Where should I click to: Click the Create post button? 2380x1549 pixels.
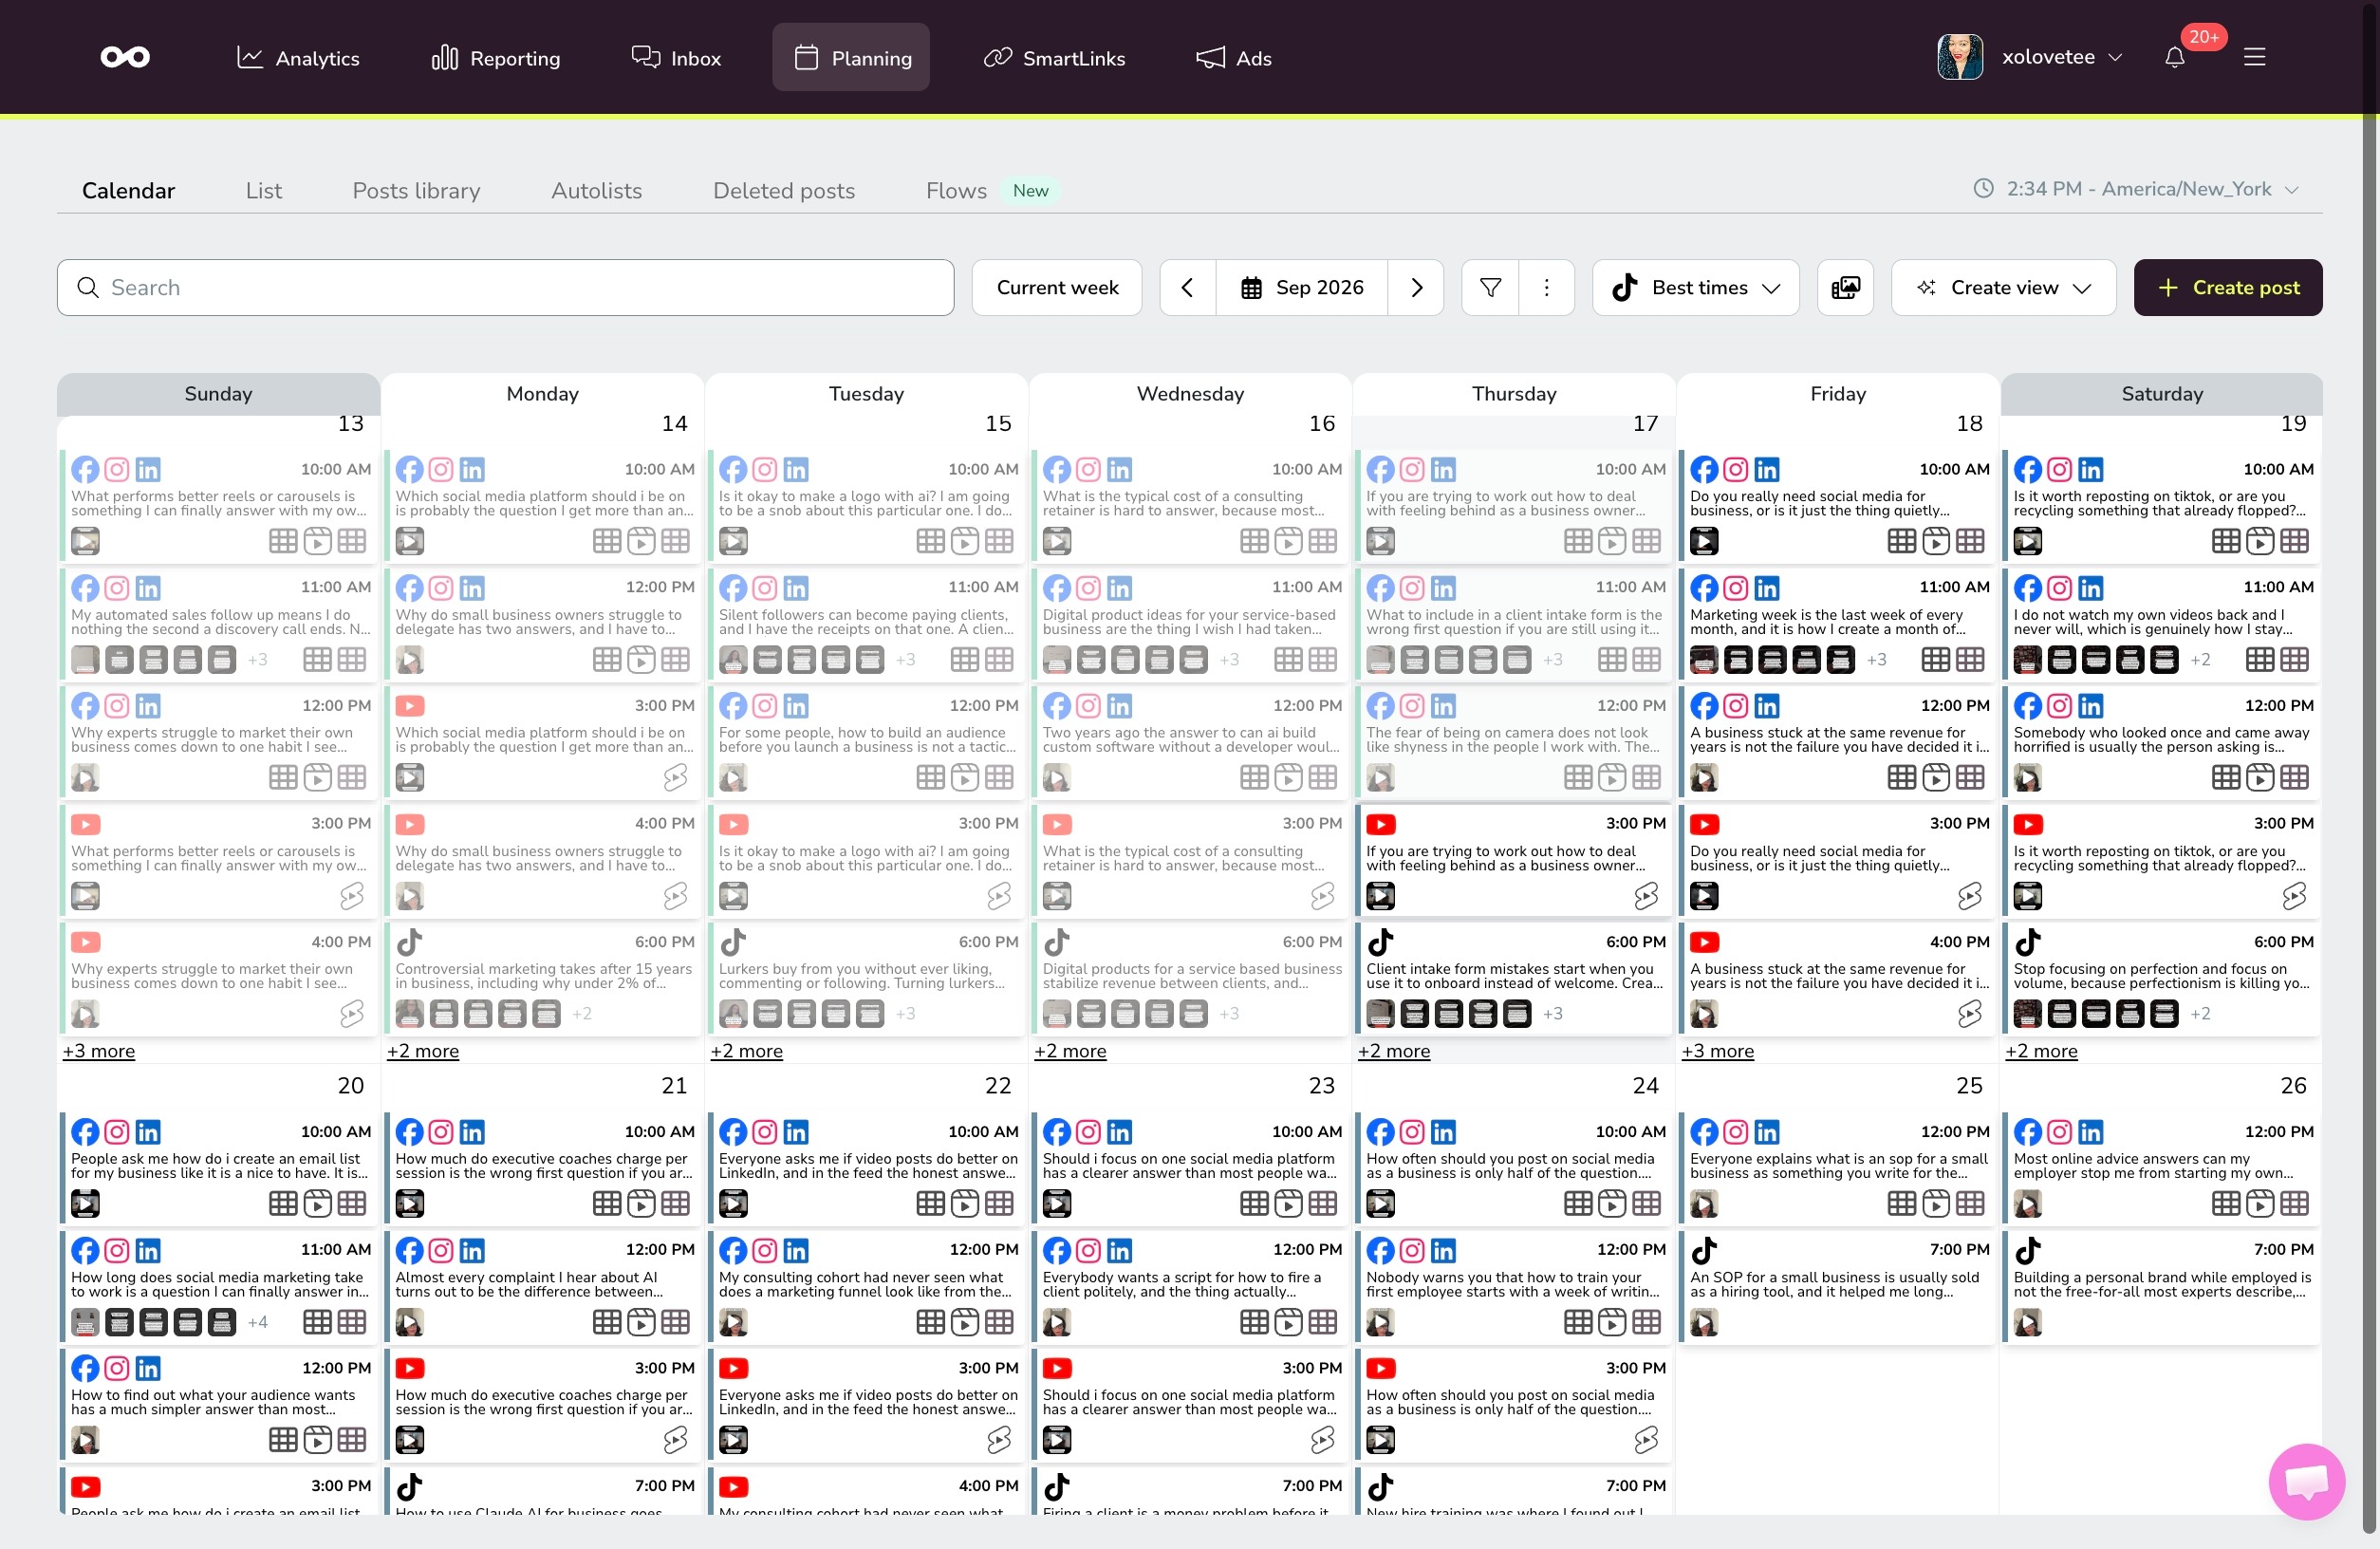point(2227,288)
